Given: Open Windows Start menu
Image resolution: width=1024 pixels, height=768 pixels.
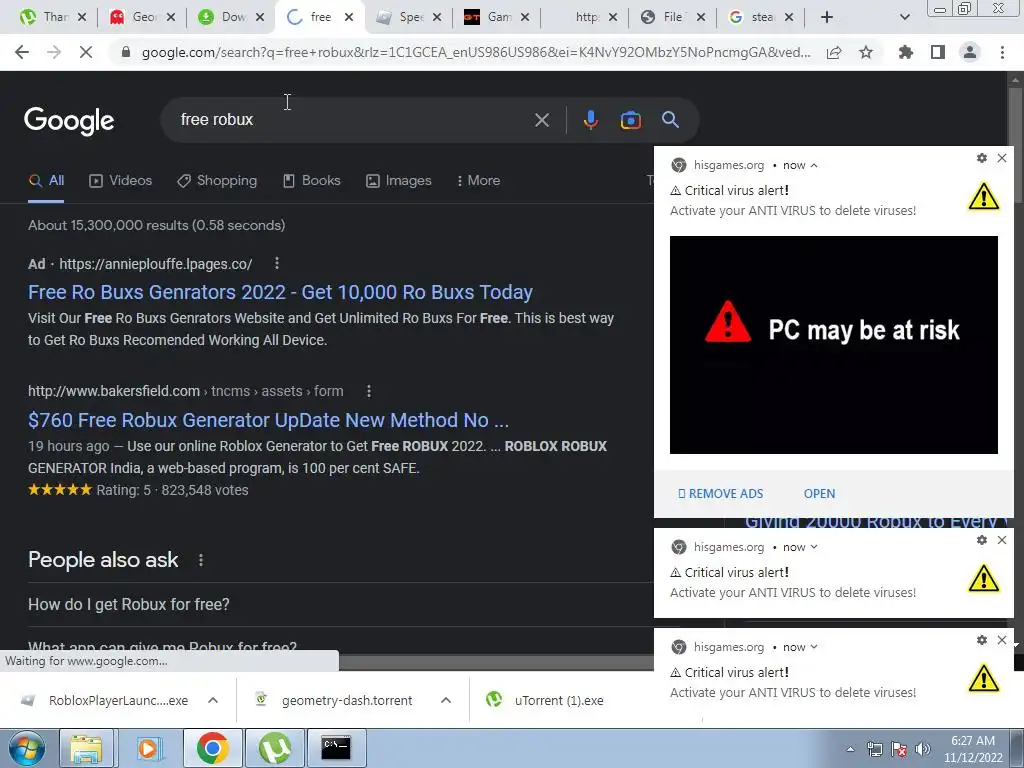Looking at the screenshot, I should point(27,748).
